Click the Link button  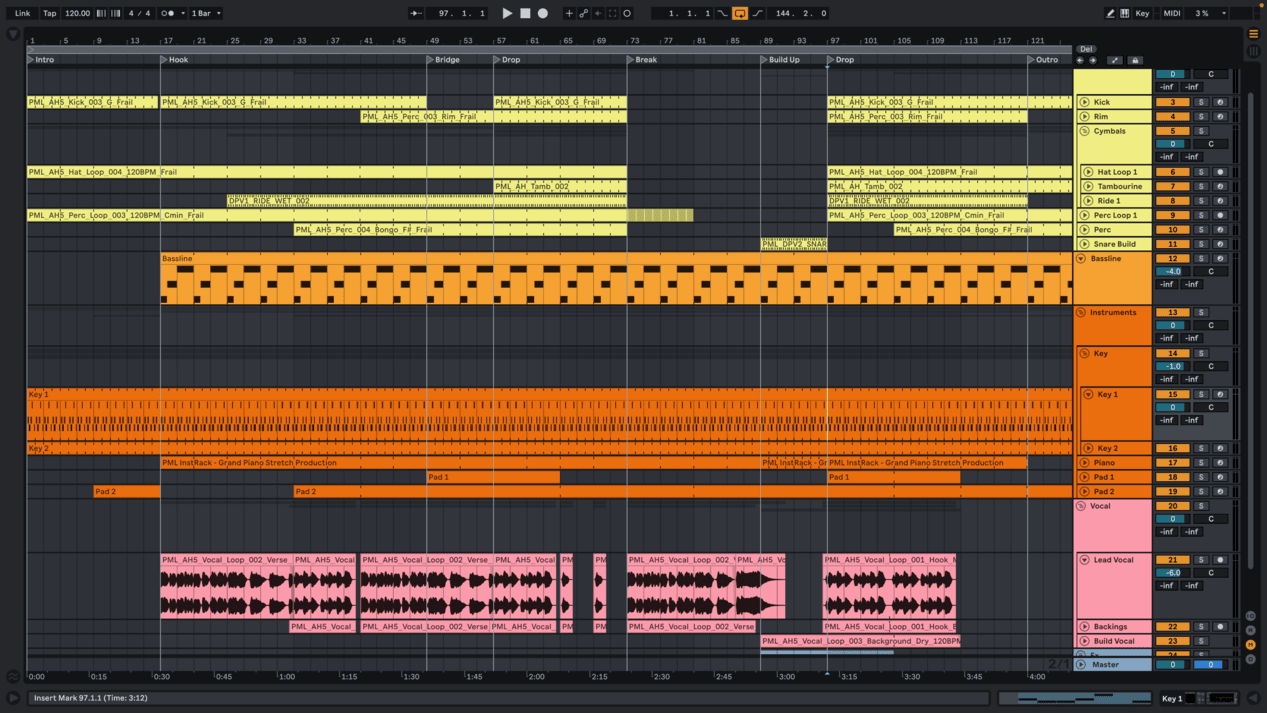click(x=22, y=14)
